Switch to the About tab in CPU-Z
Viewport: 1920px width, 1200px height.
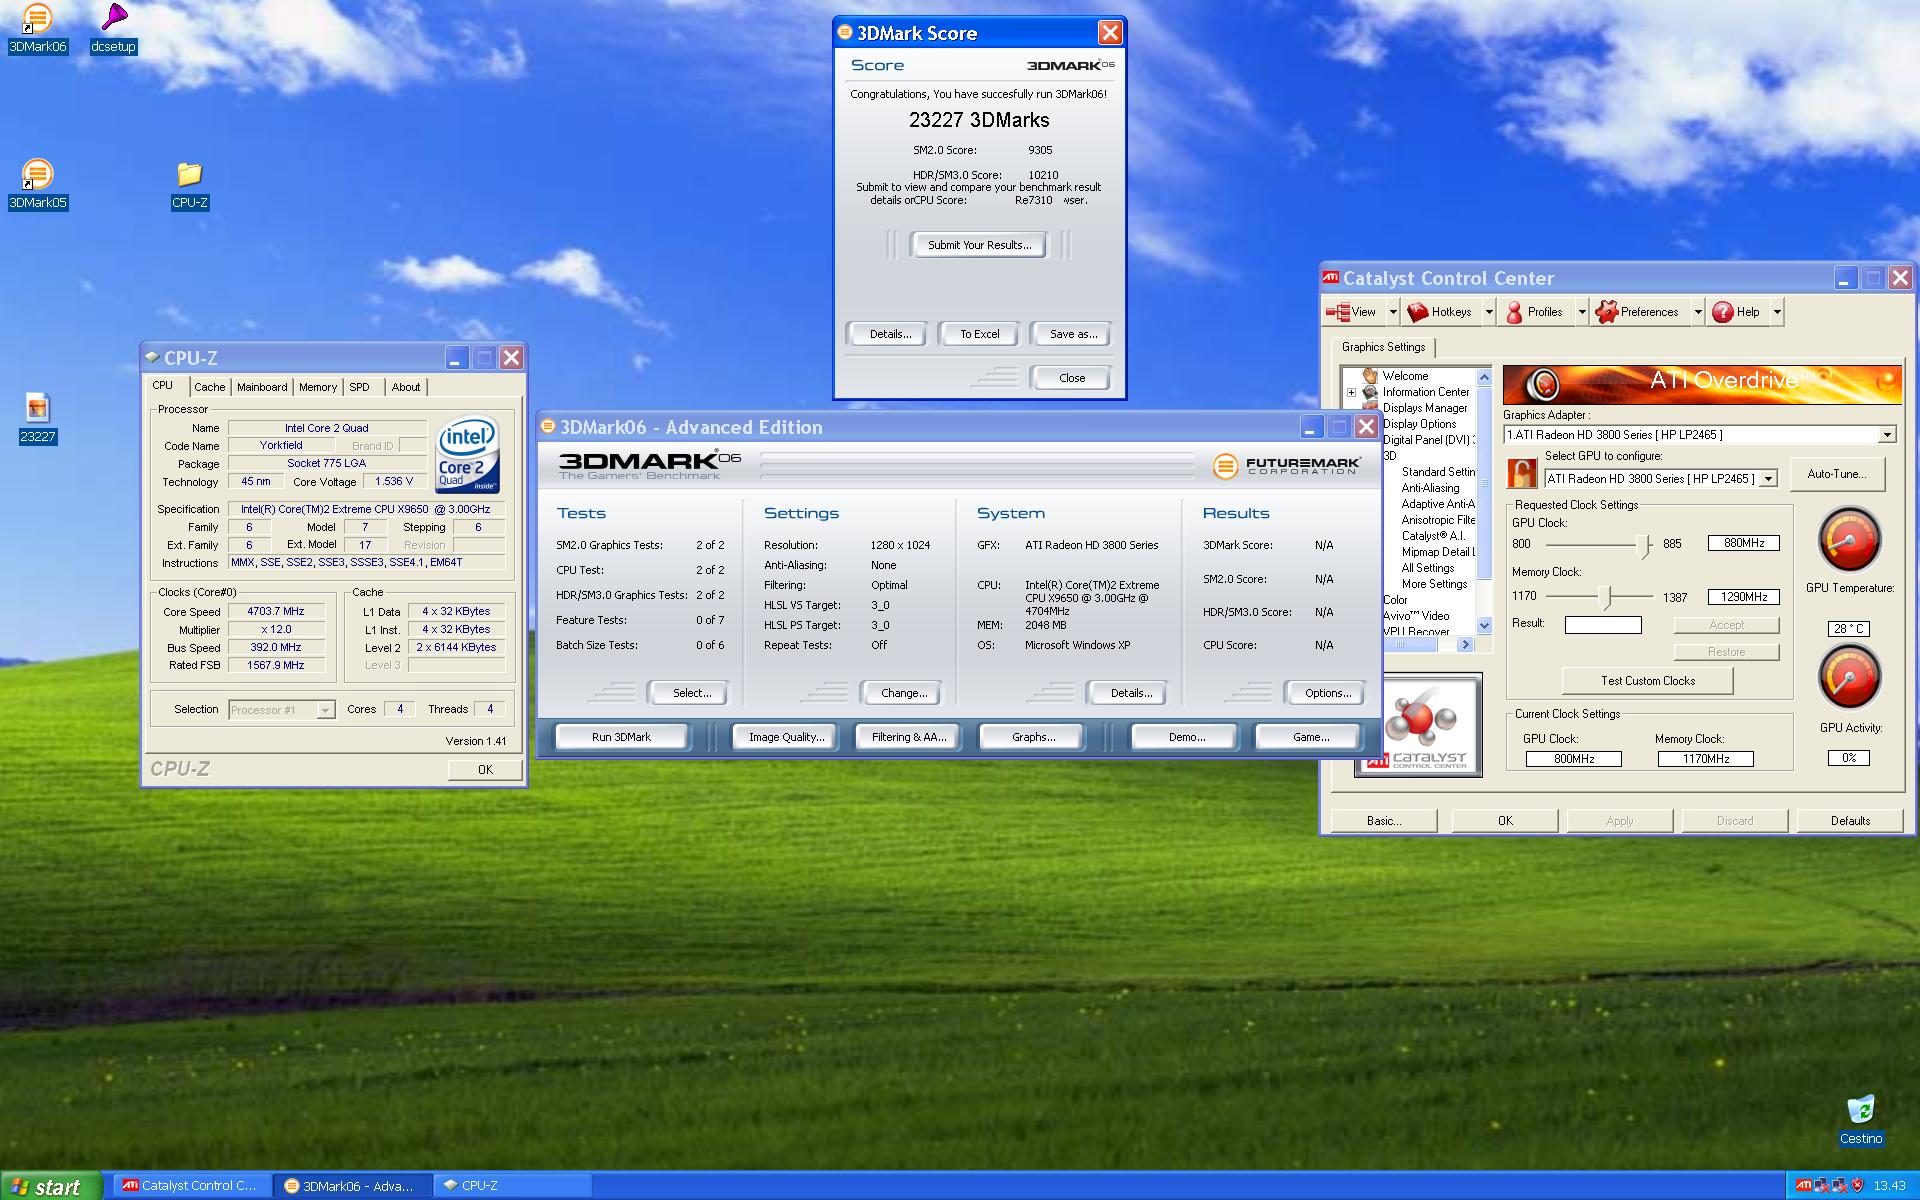click(406, 387)
